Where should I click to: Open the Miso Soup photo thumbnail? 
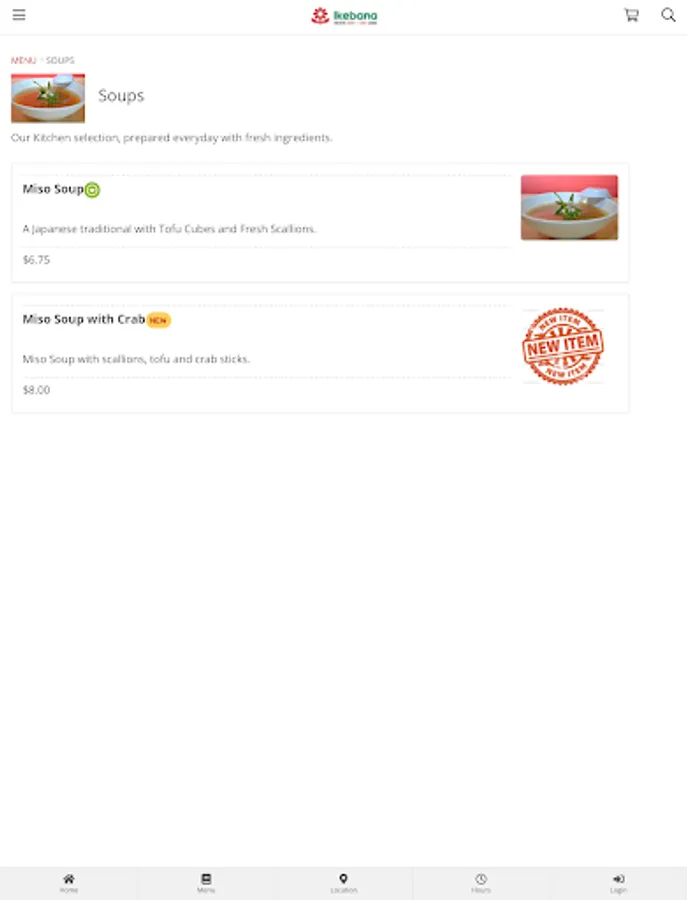569,207
